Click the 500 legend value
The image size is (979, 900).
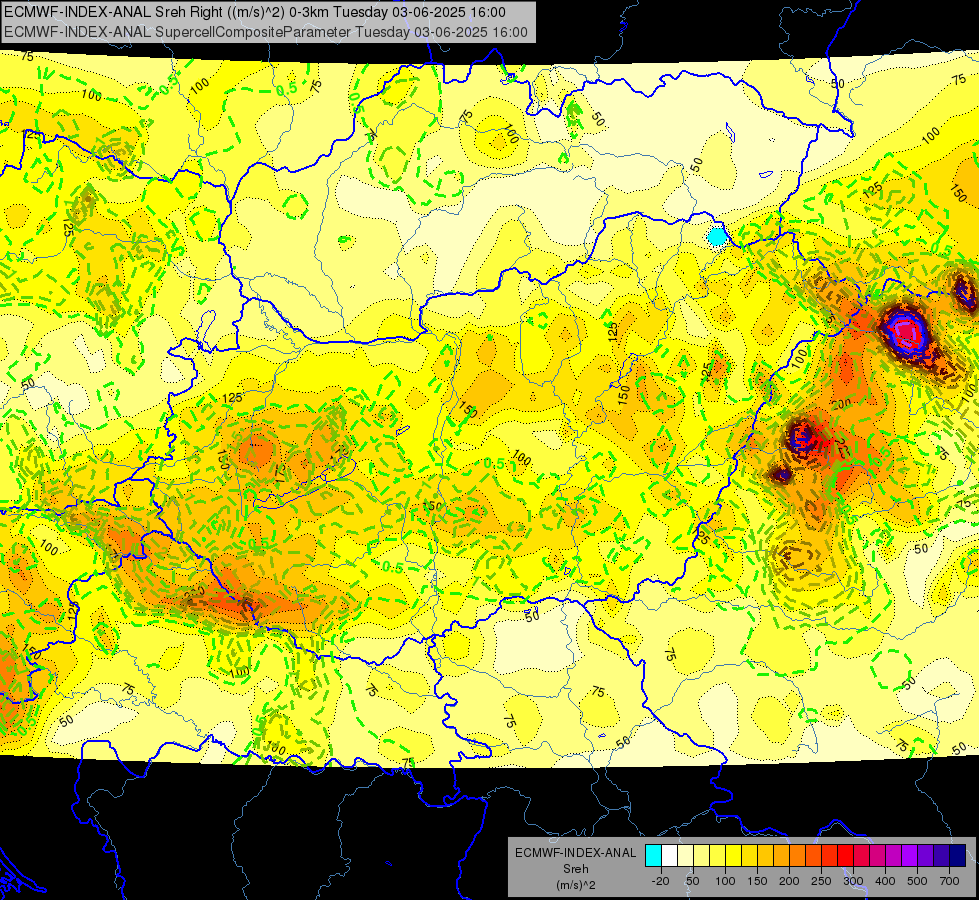point(917,881)
